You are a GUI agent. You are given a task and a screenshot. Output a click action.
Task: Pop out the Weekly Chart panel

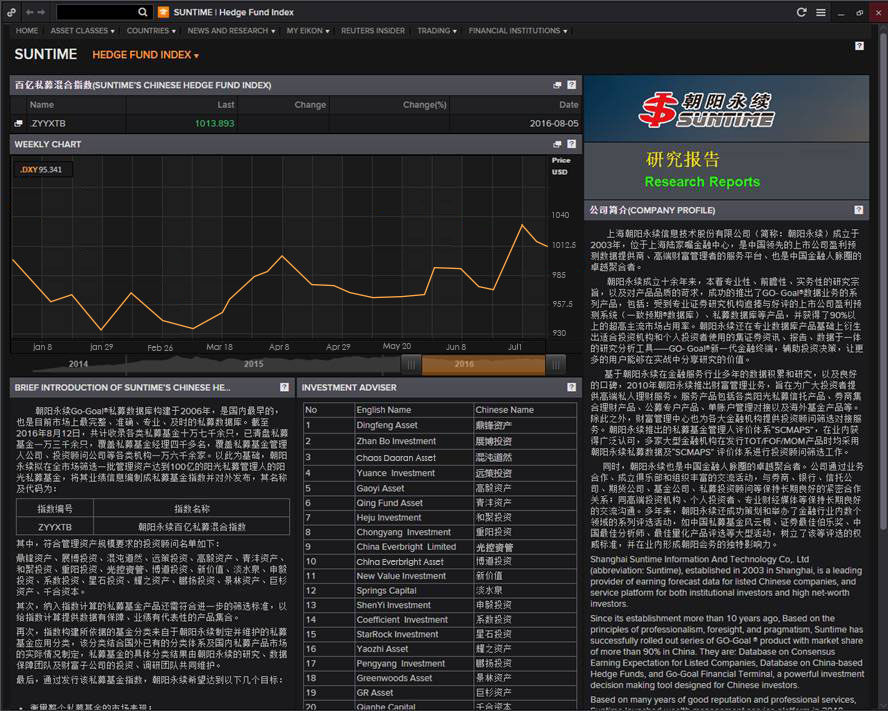(557, 144)
